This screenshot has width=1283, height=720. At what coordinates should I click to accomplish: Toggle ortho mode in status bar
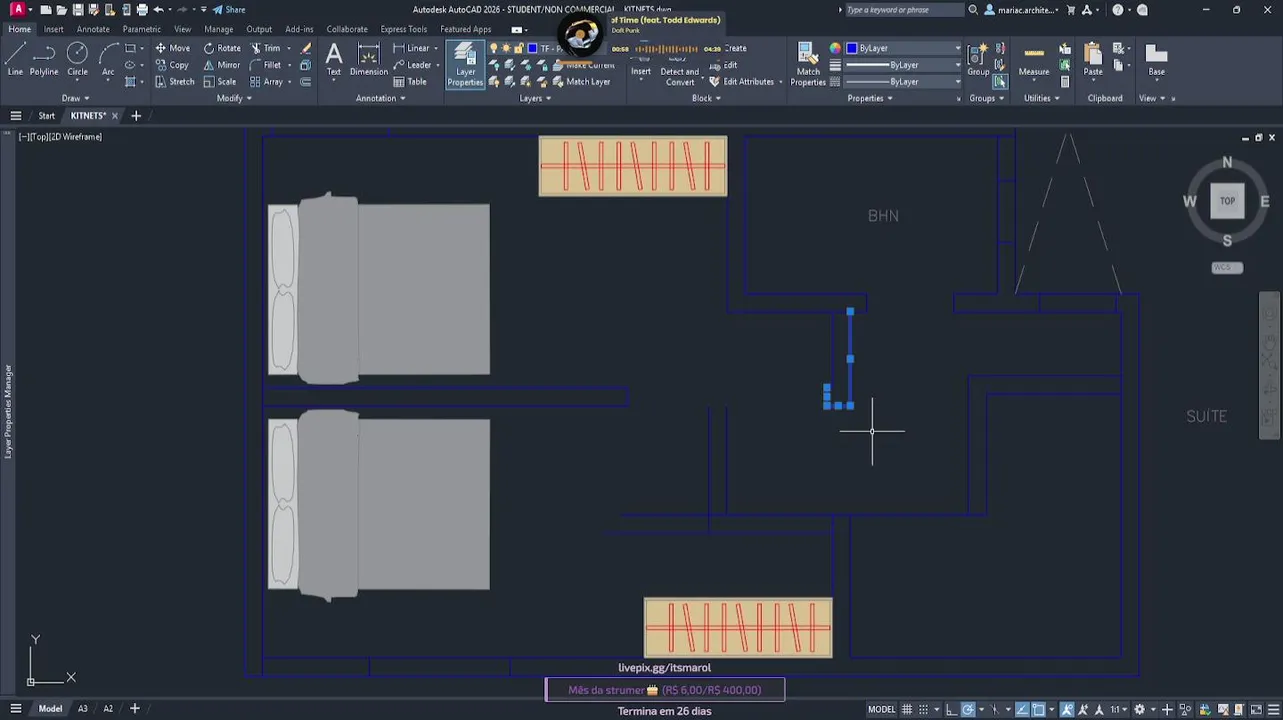952,709
